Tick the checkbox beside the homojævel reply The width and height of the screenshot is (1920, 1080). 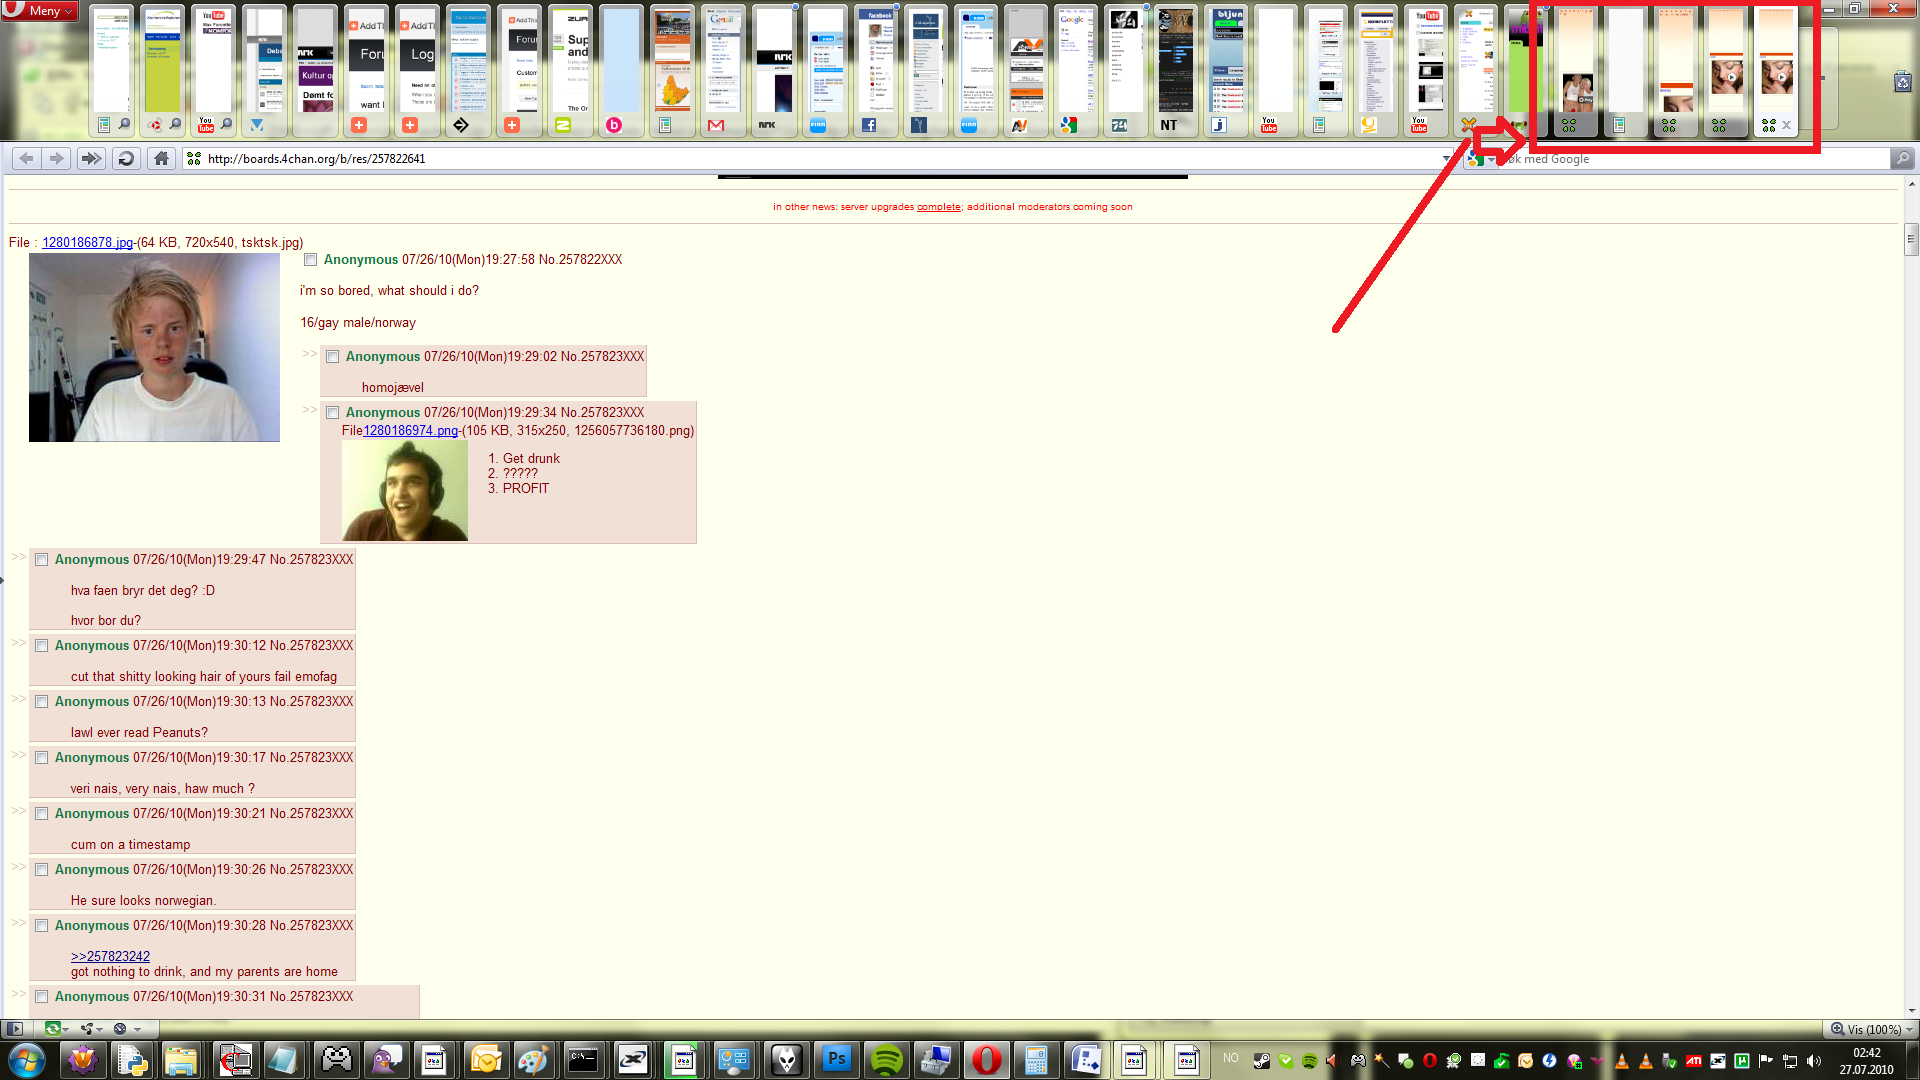click(333, 357)
